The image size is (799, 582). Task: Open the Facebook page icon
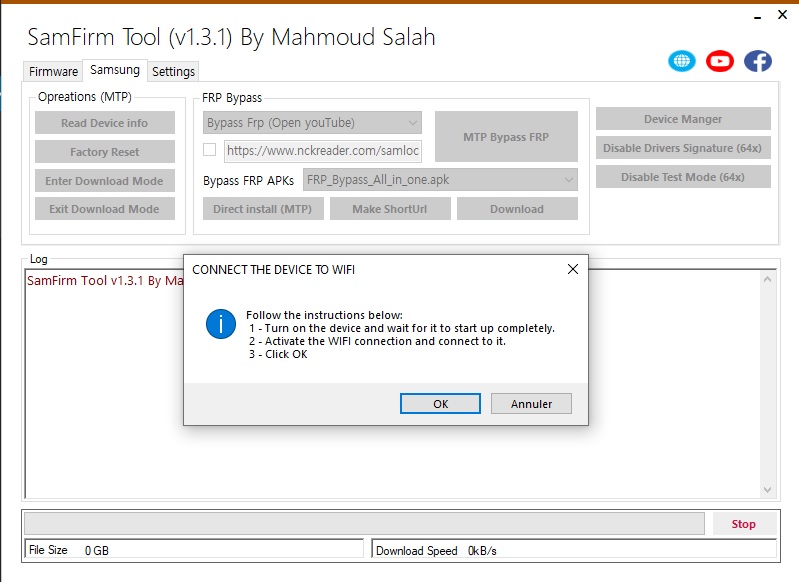(x=758, y=61)
